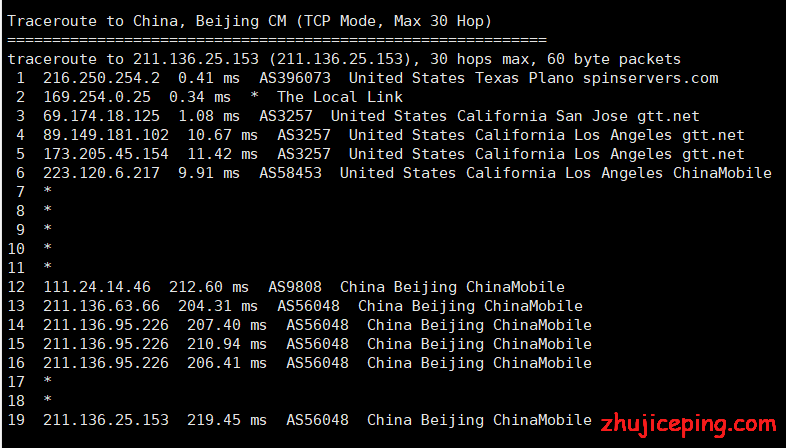Select '206.41 ms' latency value

tap(227, 363)
